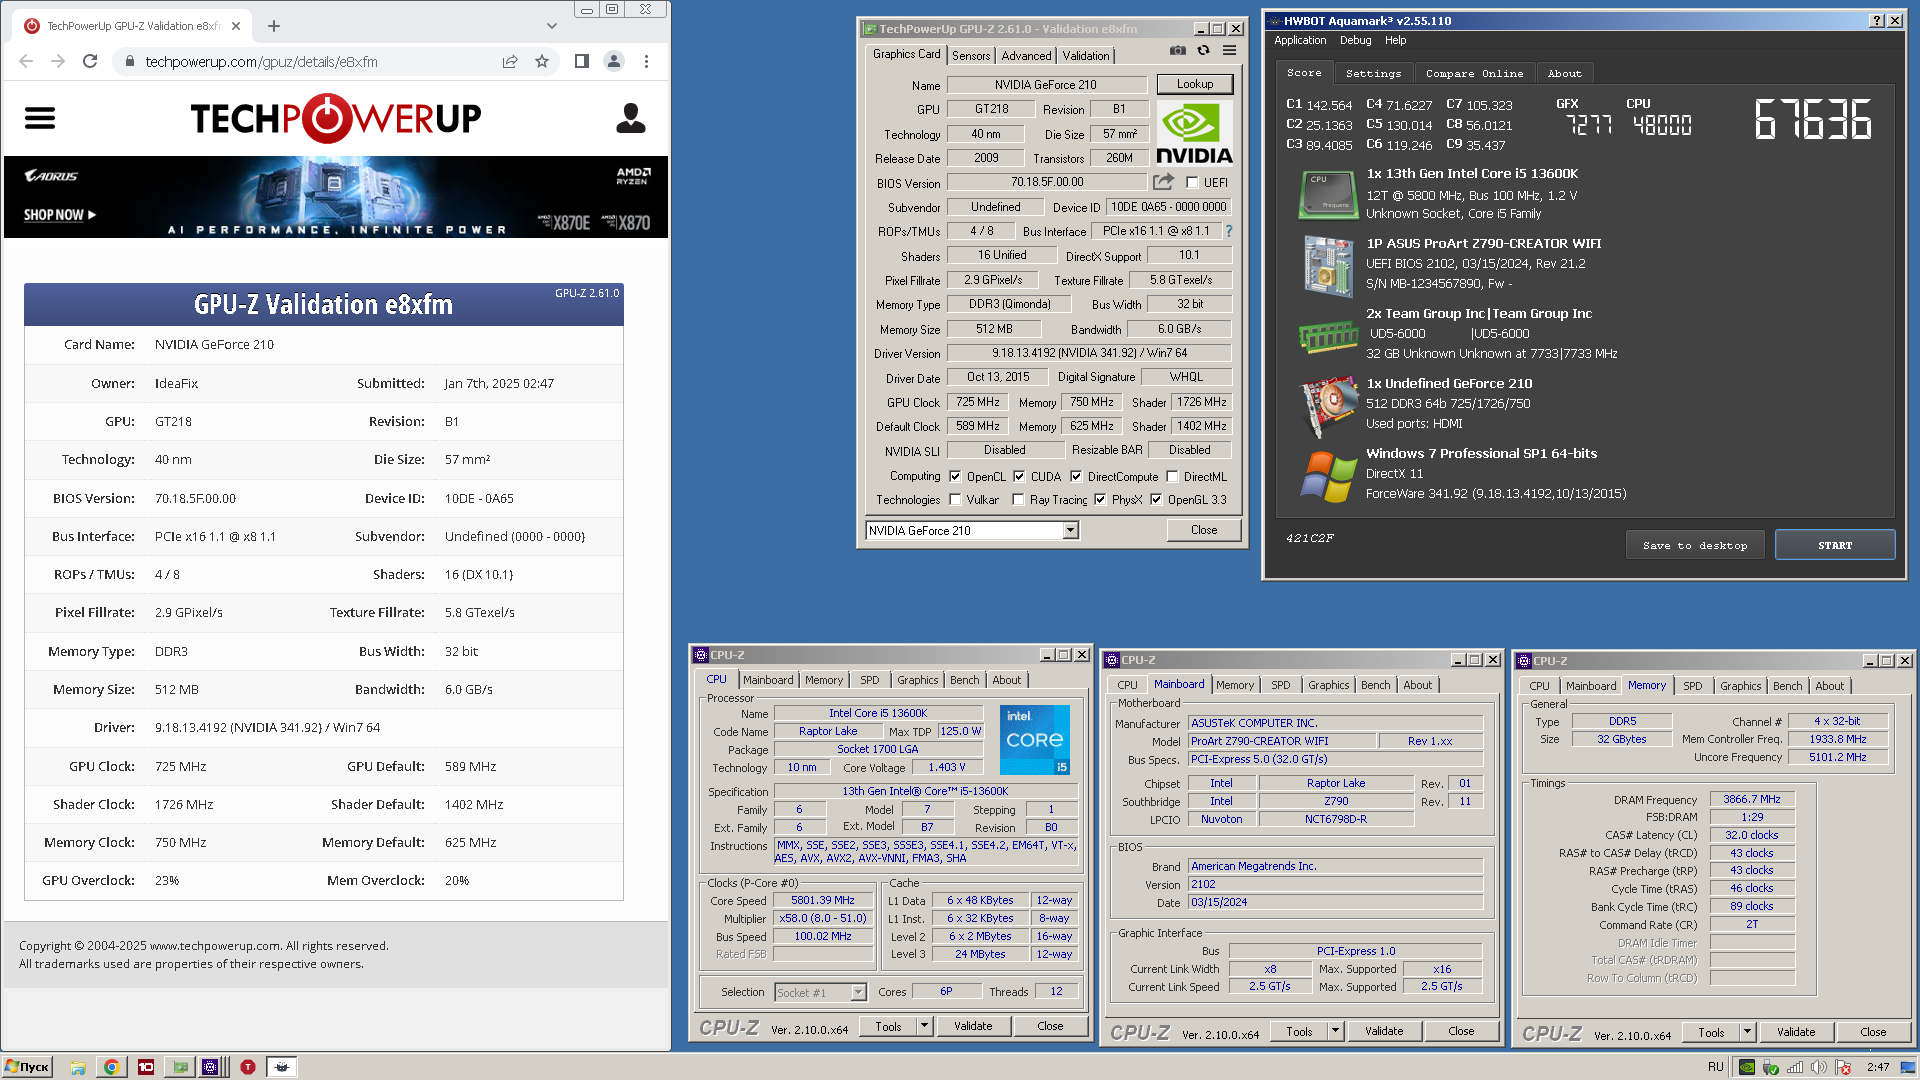The height and width of the screenshot is (1080, 1920).
Task: Click the TechPowerUp logo
Action: tap(336, 118)
